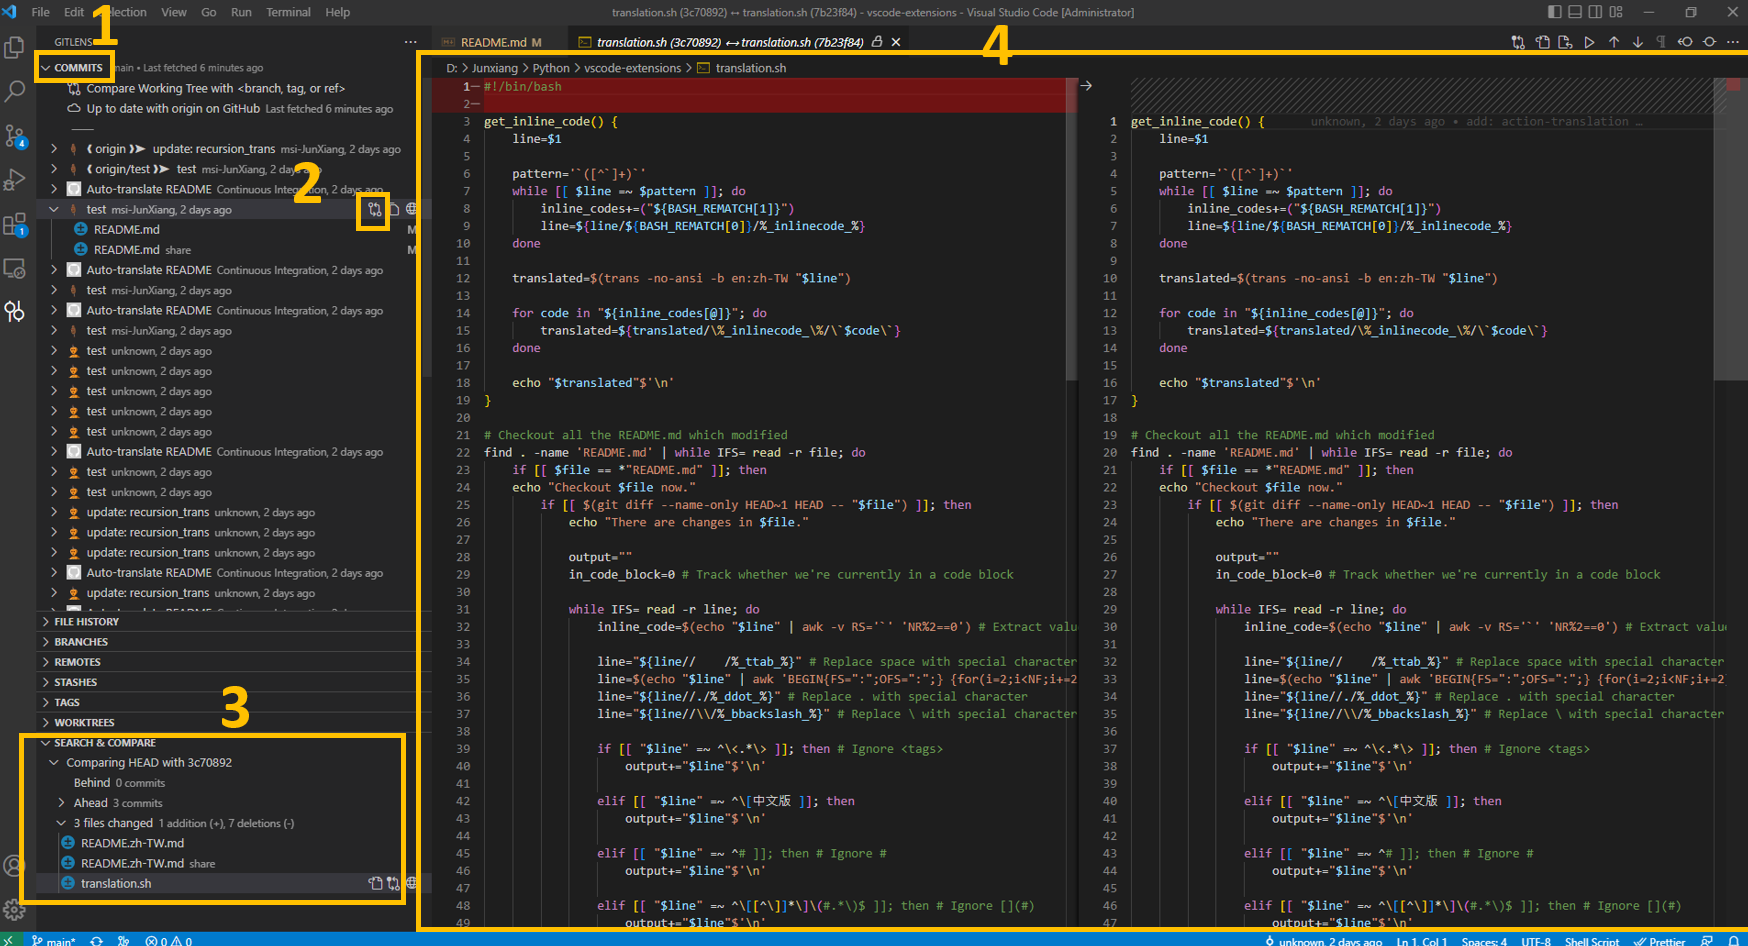
Task: Open notifications bell in status bar
Action: pyautogui.click(x=1733, y=940)
